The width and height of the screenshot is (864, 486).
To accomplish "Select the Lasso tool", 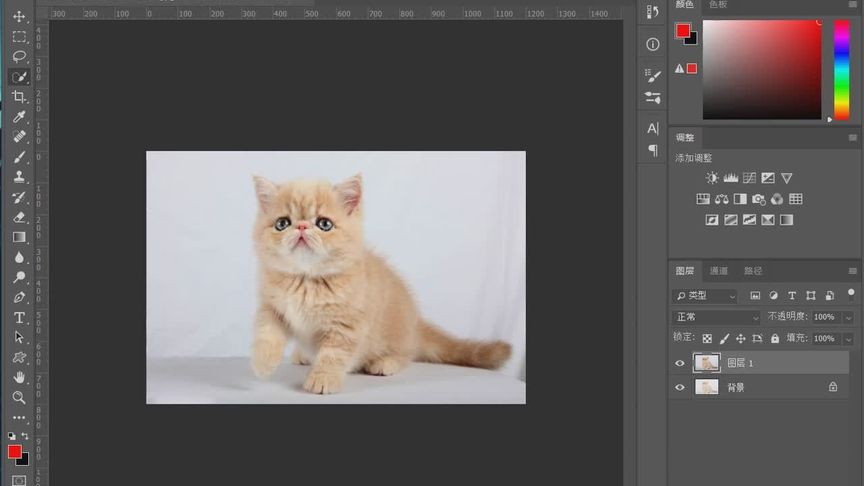I will click(x=19, y=56).
